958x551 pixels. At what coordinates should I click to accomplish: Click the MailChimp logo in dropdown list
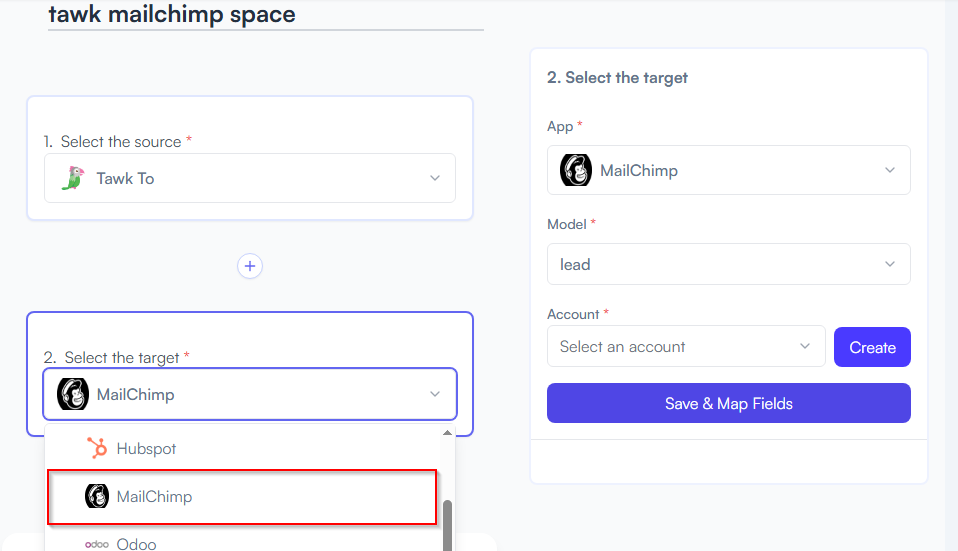97,496
